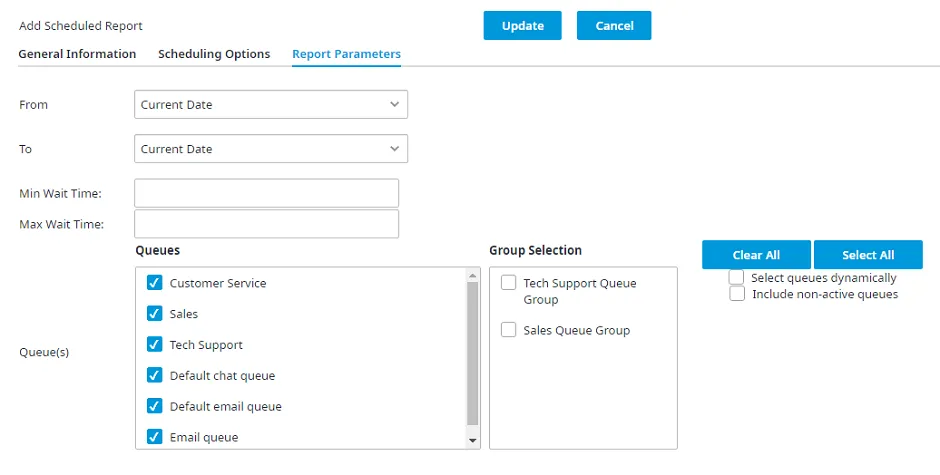Click the Queue(s) field label

coord(44,352)
